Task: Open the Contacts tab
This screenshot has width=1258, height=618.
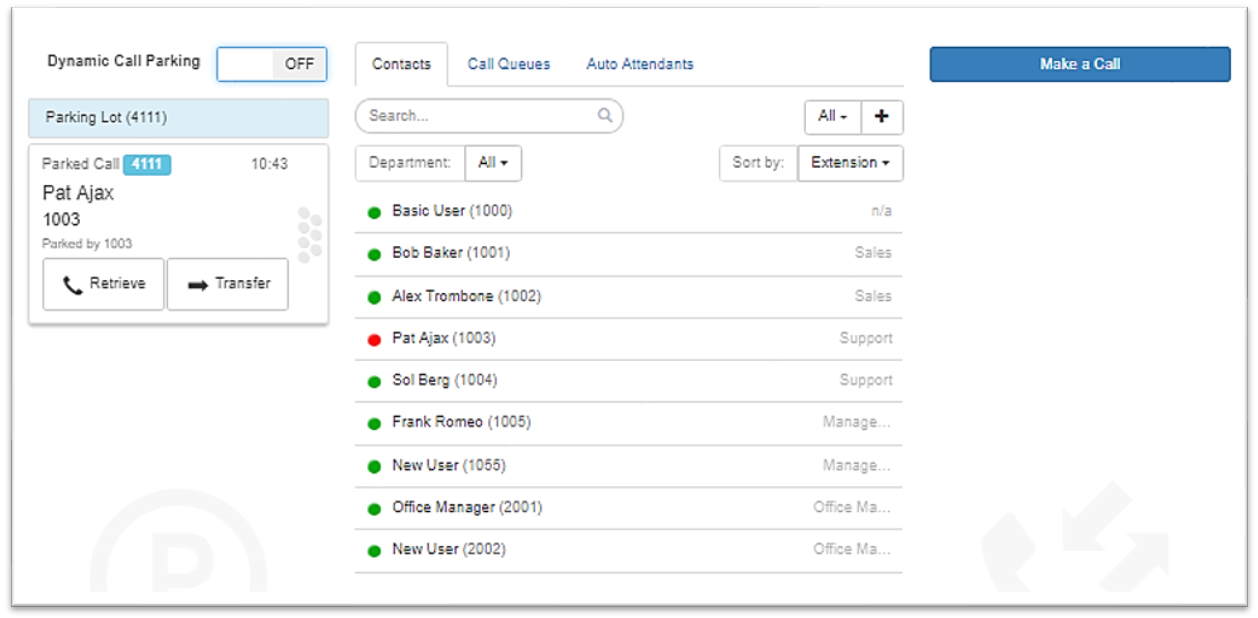Action: pos(401,64)
